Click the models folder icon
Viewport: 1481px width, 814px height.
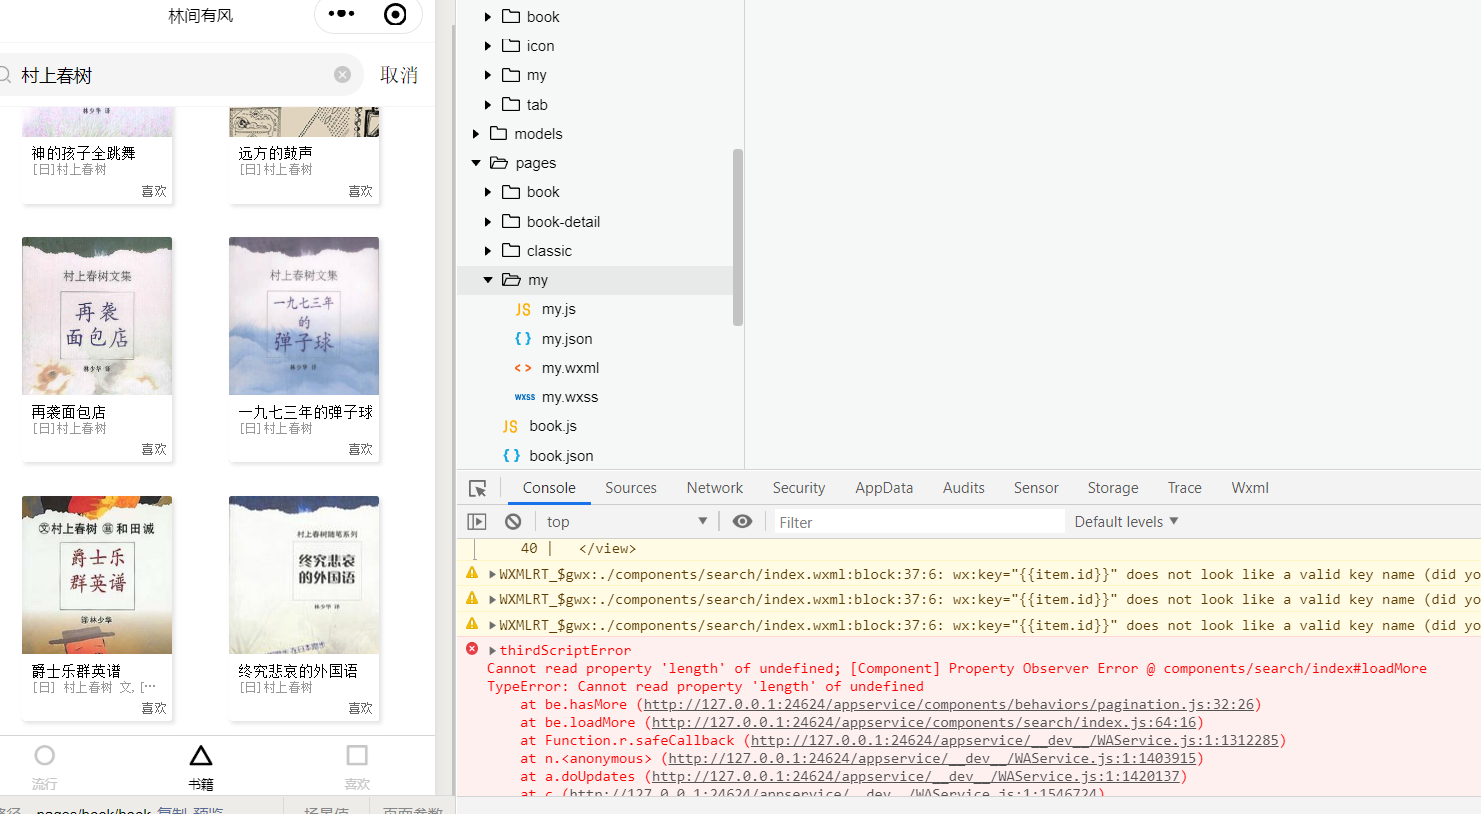click(x=499, y=133)
